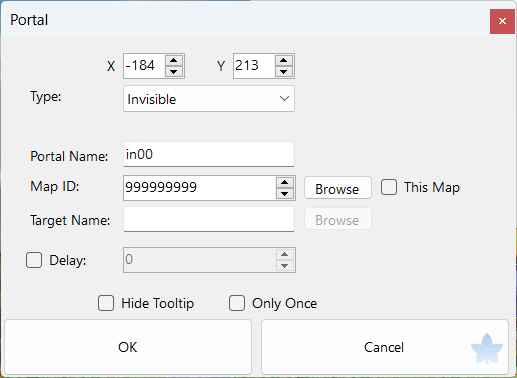The image size is (517, 378).
Task: Increment Map ID with up arrow
Action: tap(285, 183)
